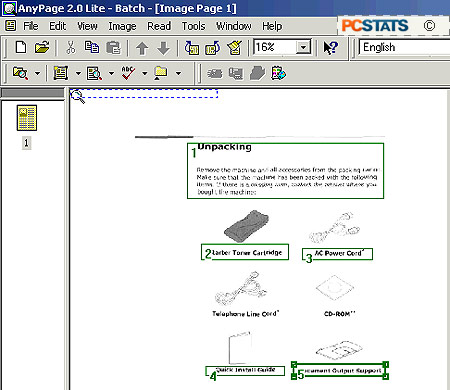Open the Tools menu
450x390 pixels.
coord(193,26)
